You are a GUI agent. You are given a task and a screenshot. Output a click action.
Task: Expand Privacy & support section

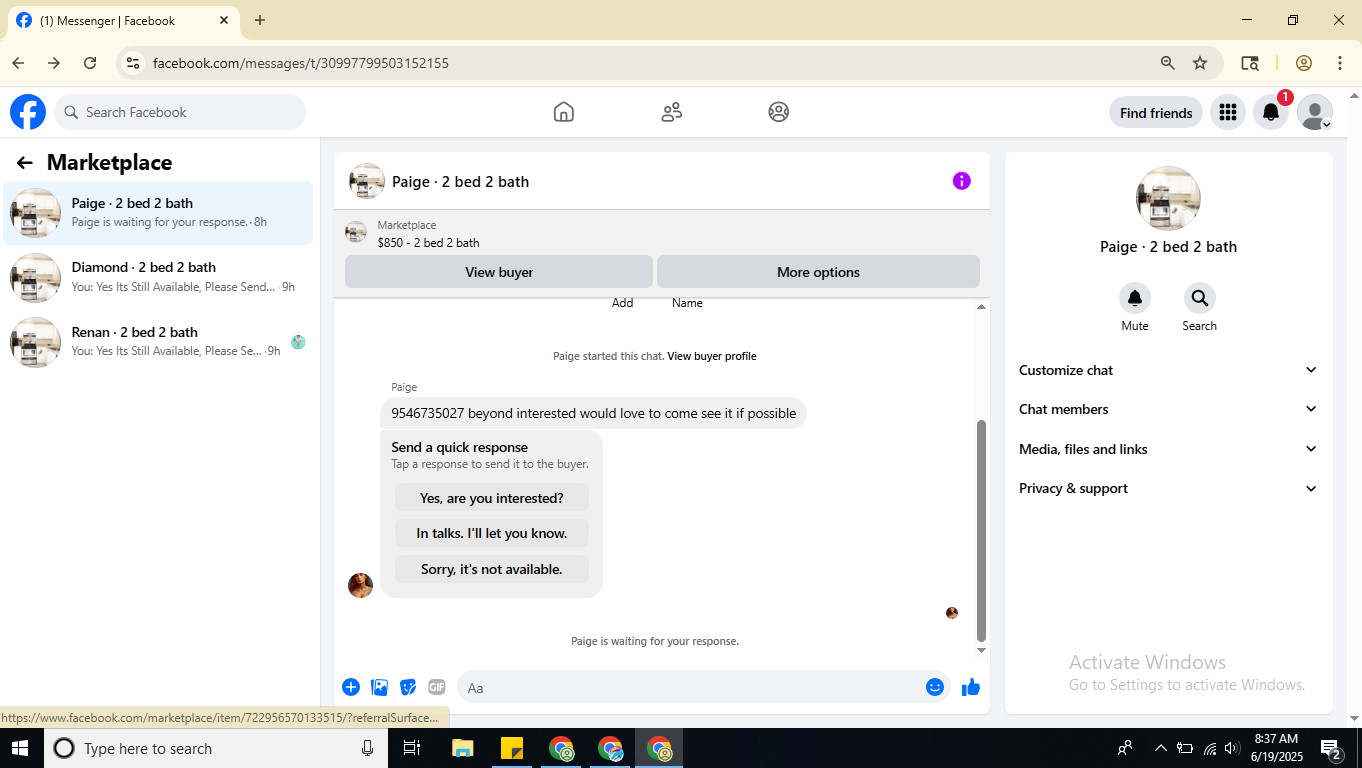[x=1168, y=488]
